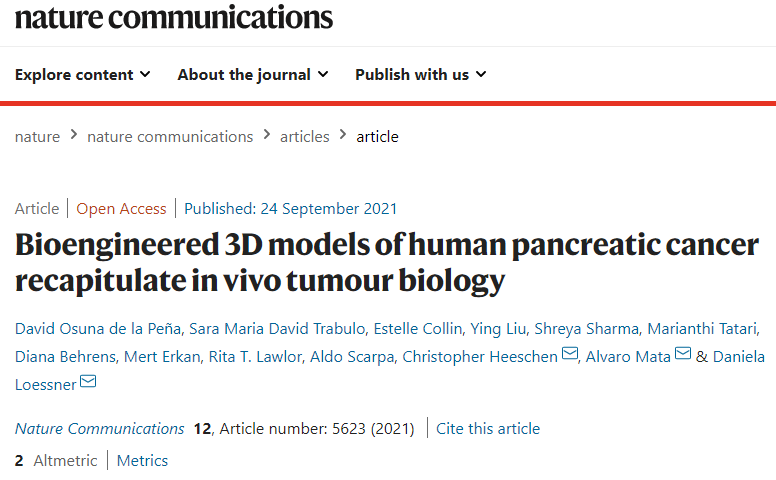This screenshot has width=776, height=480.
Task: Click envelope icon next to Alvaro Mata
Action: tap(683, 354)
